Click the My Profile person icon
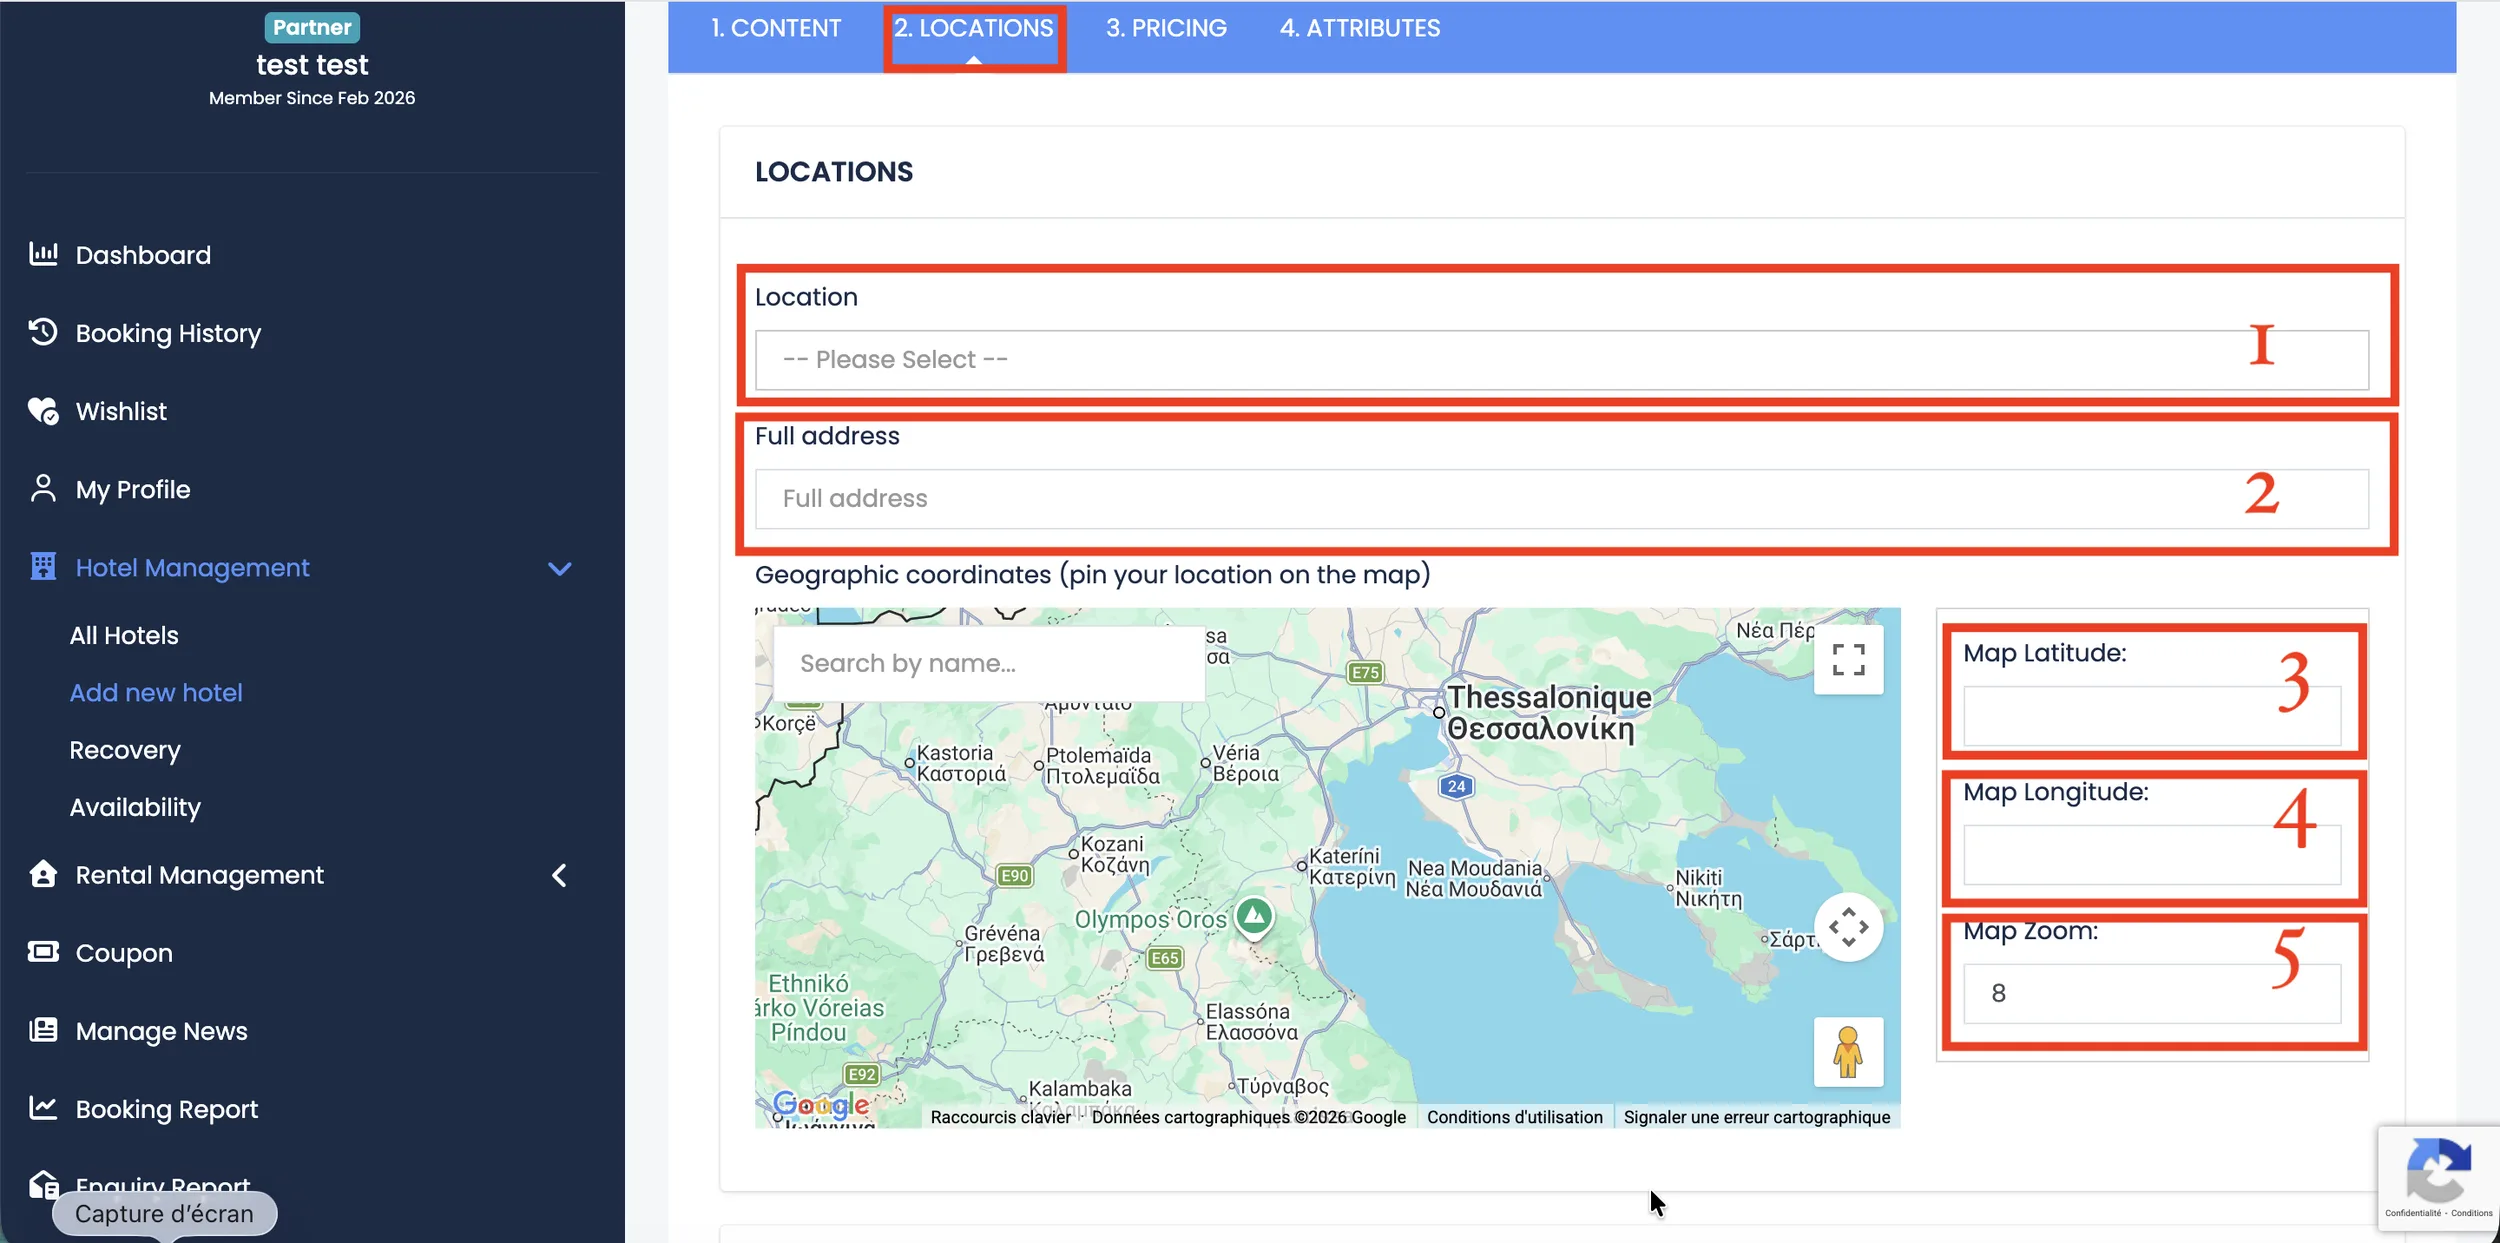2500x1243 pixels. 43,488
